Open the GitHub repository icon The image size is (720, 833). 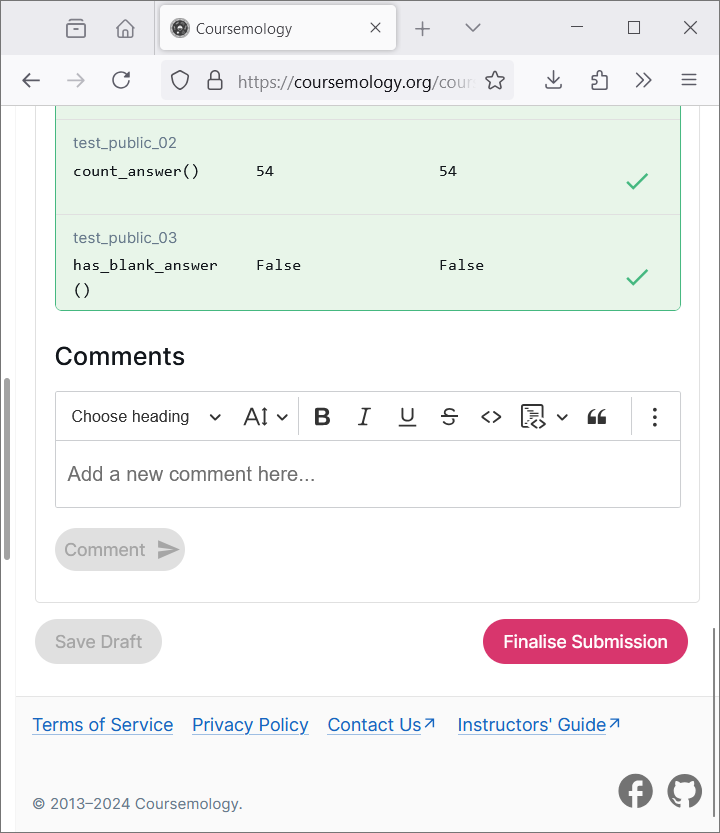(685, 791)
